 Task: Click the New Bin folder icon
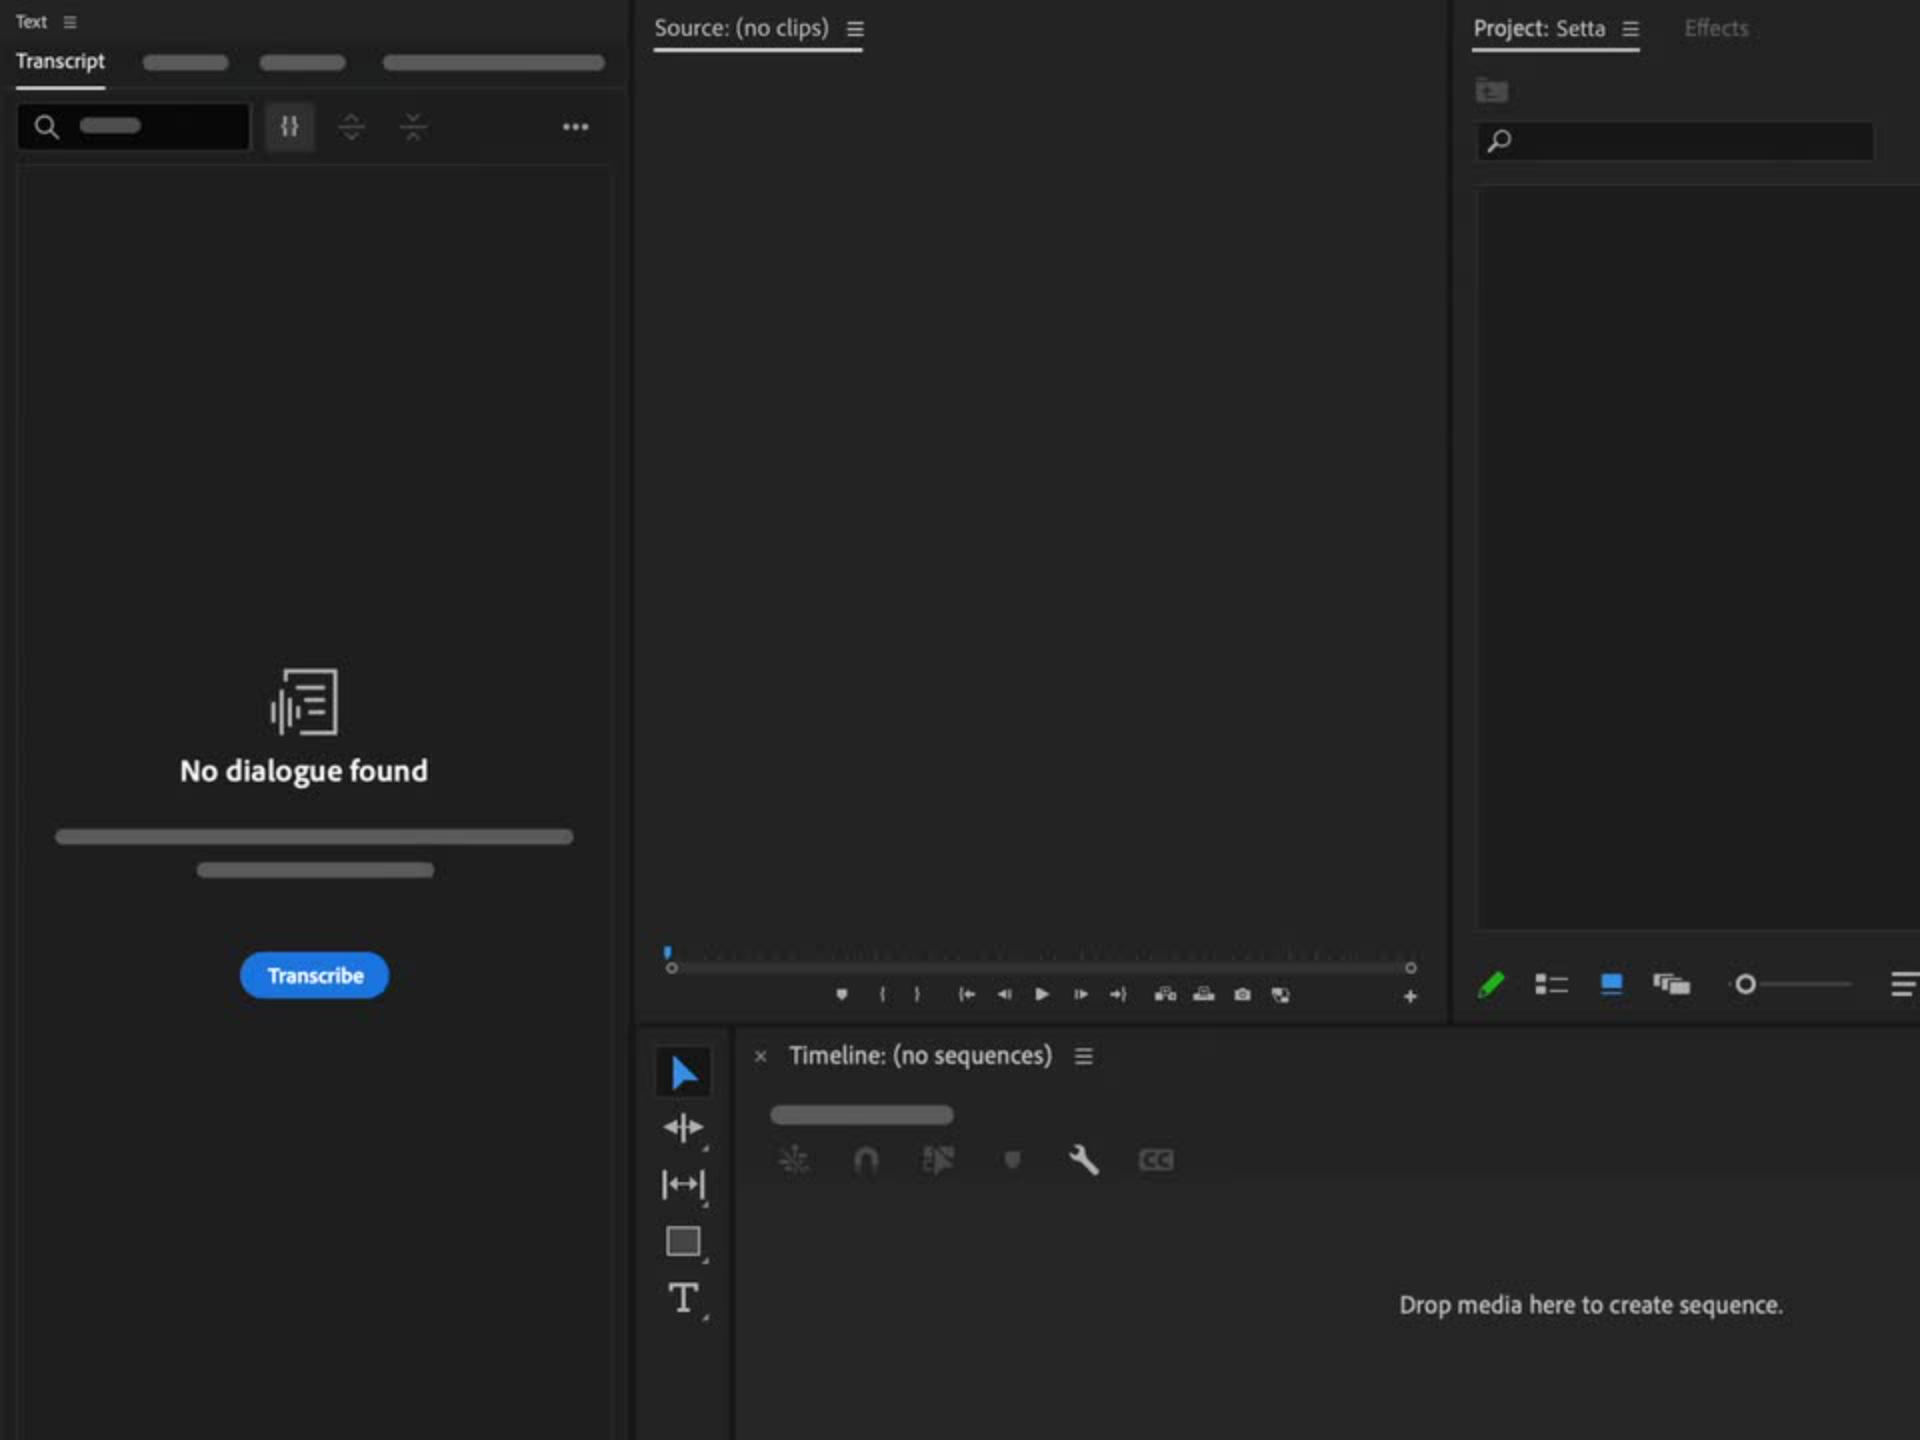[1491, 91]
